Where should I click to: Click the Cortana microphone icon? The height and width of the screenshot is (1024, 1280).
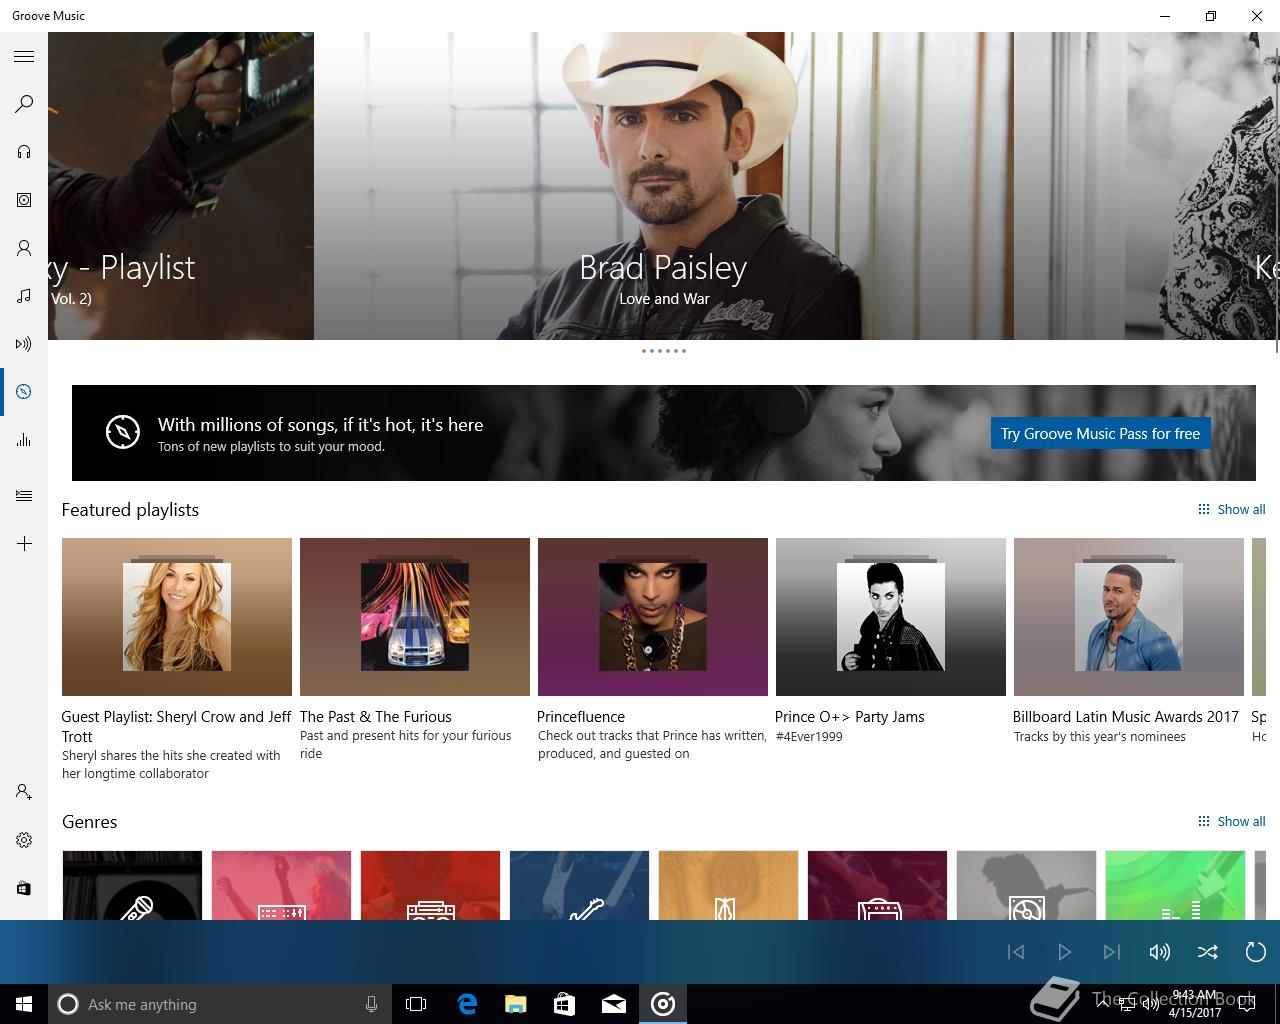[x=371, y=1004]
